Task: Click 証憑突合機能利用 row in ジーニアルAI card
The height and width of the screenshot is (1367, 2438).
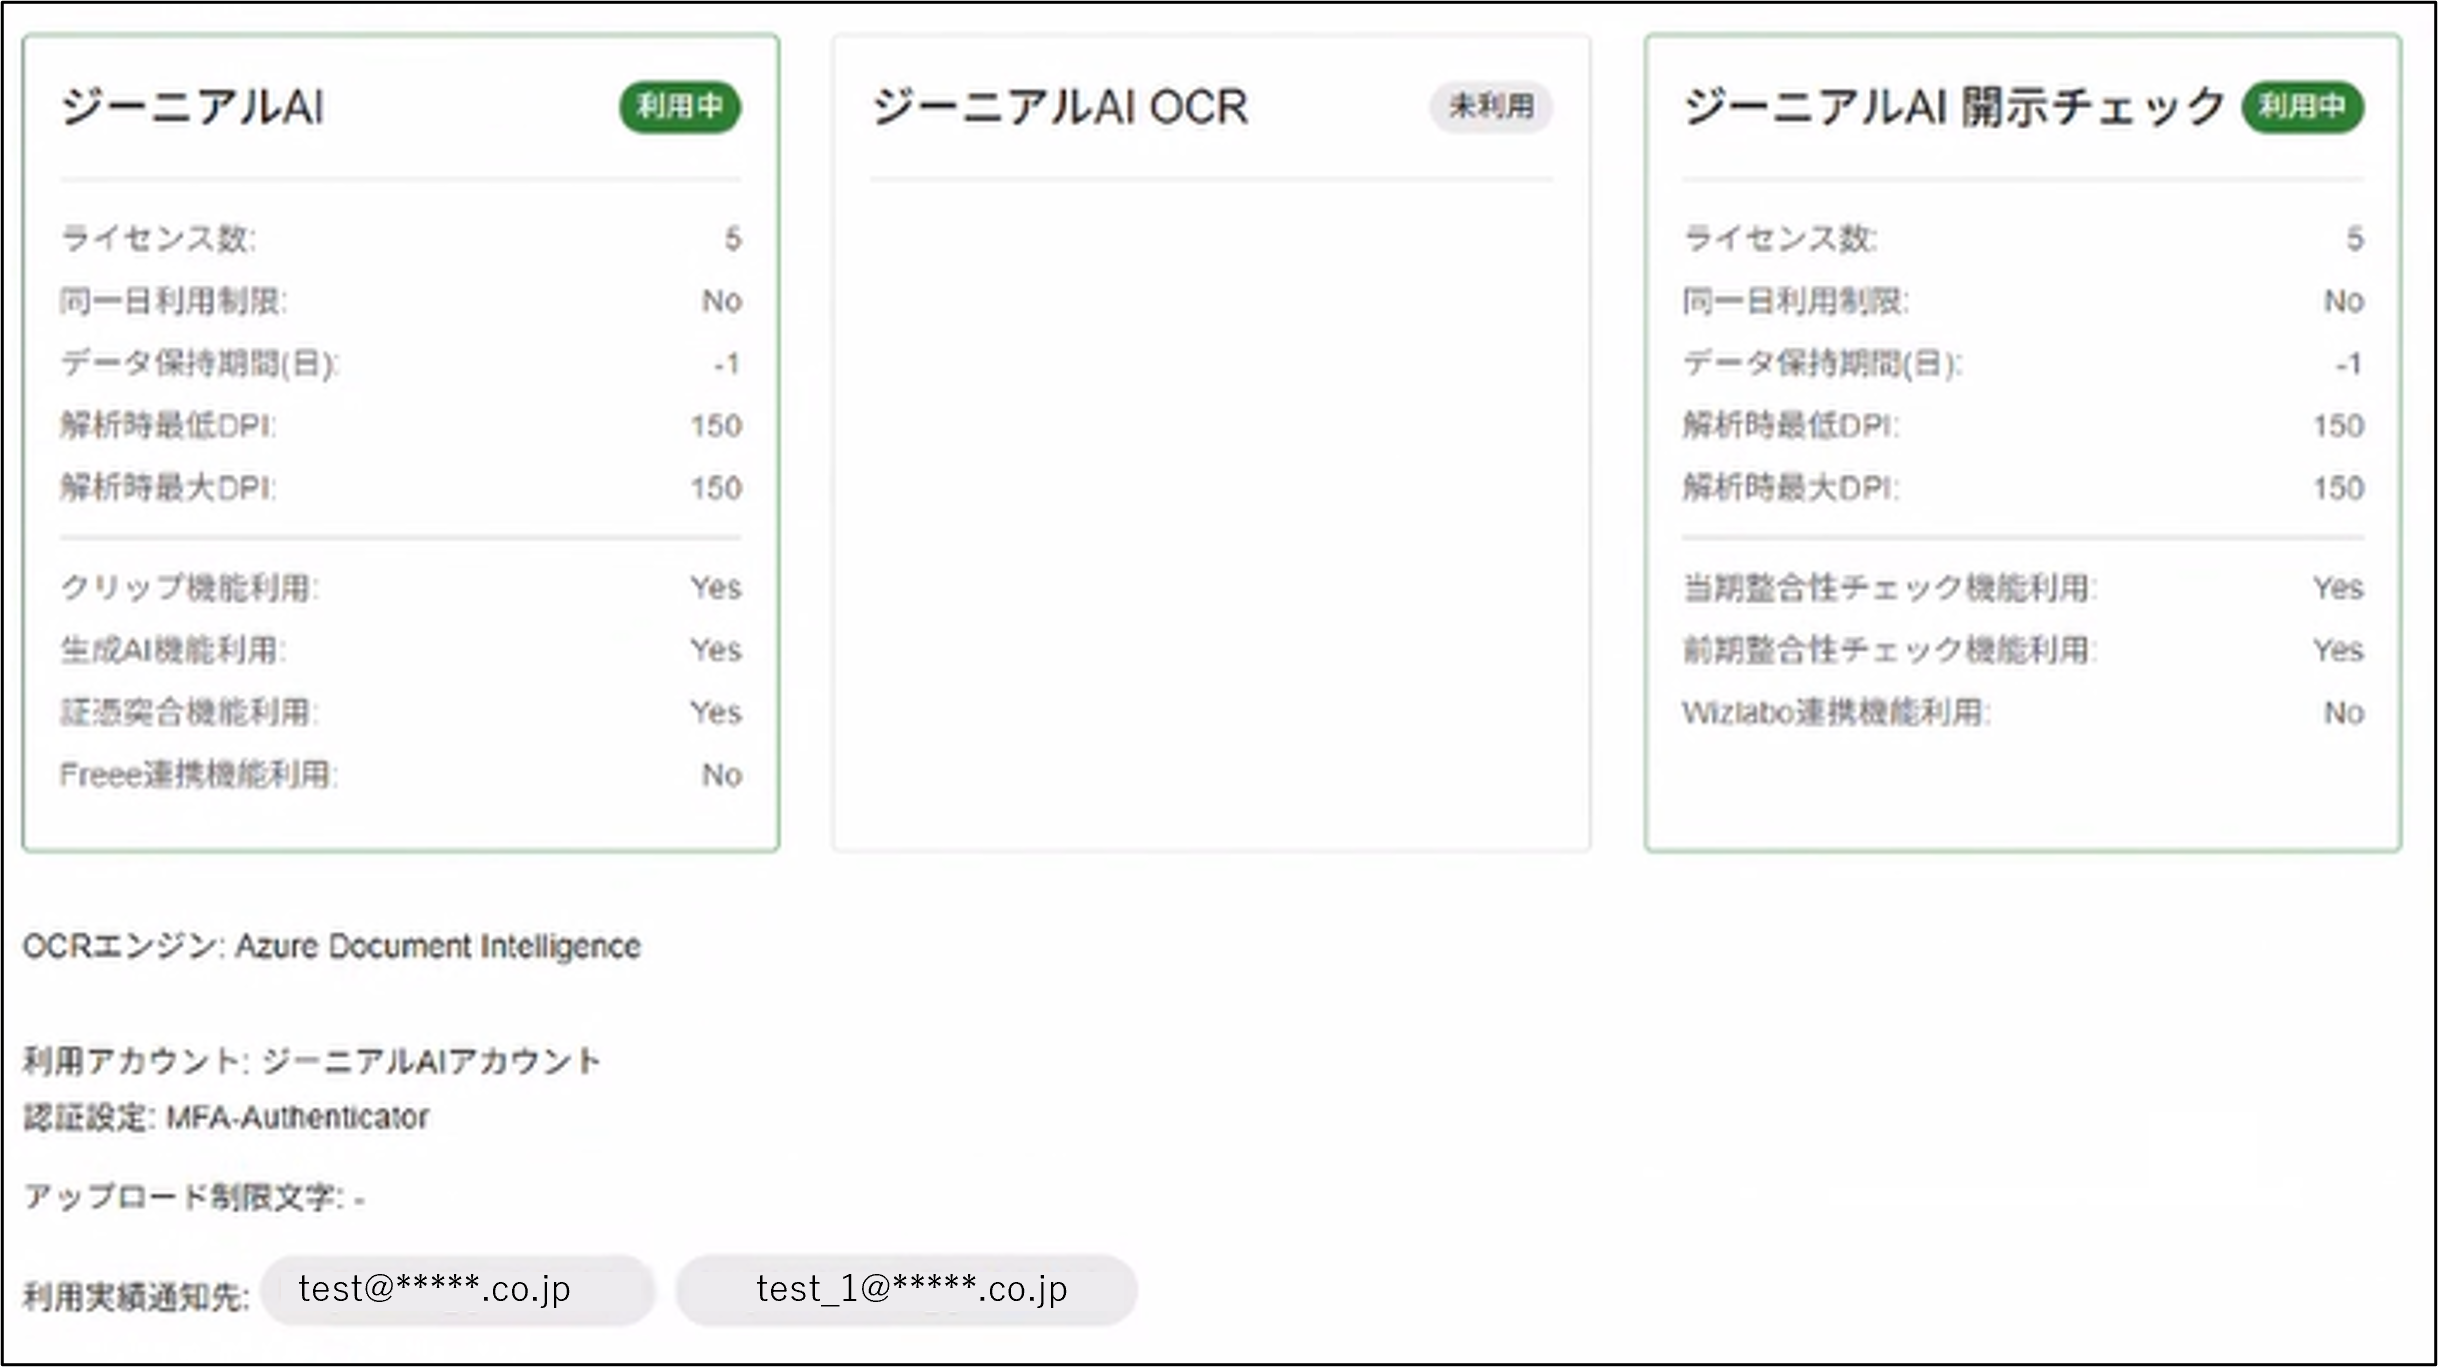Action: click(x=189, y=713)
